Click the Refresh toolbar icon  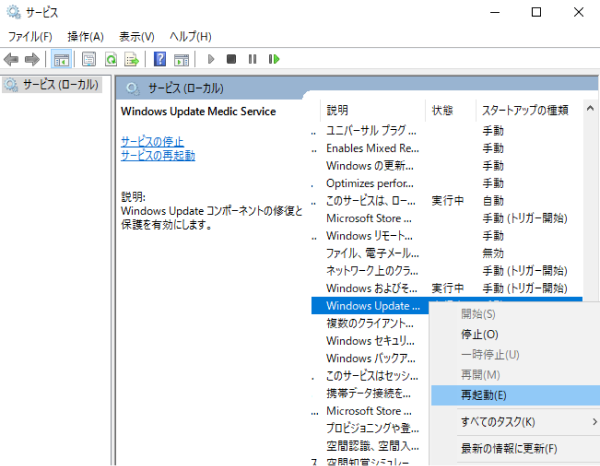[110, 60]
